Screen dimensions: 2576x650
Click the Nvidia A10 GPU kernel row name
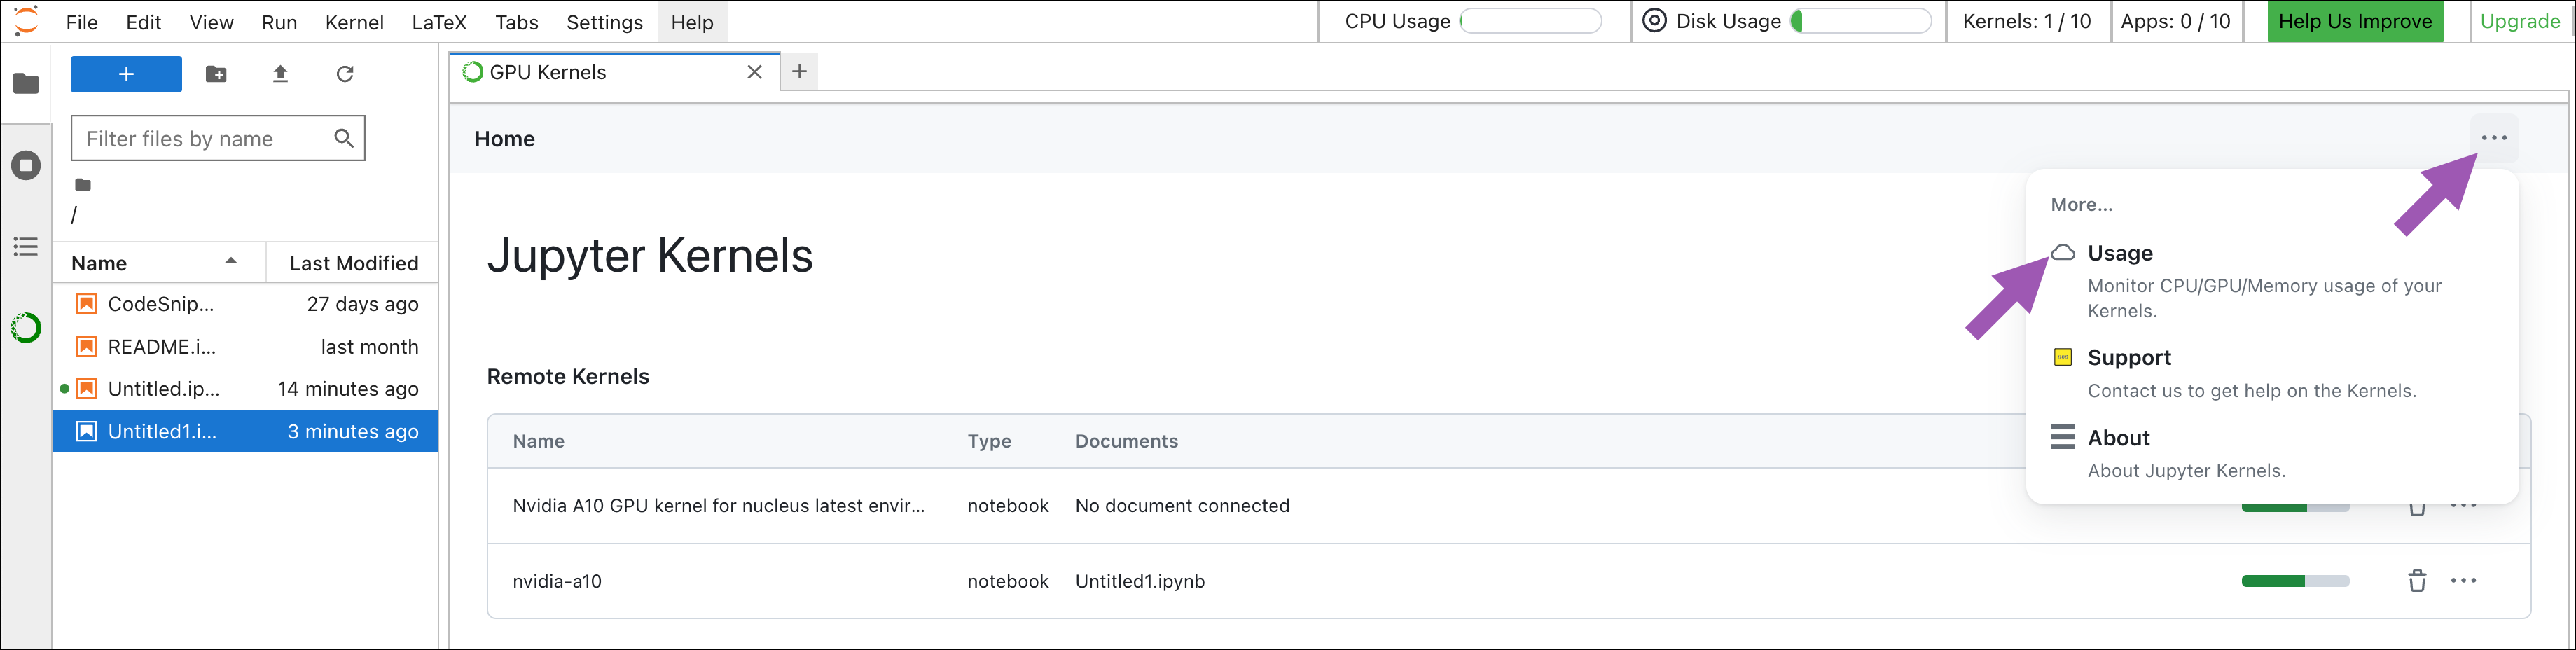point(718,506)
